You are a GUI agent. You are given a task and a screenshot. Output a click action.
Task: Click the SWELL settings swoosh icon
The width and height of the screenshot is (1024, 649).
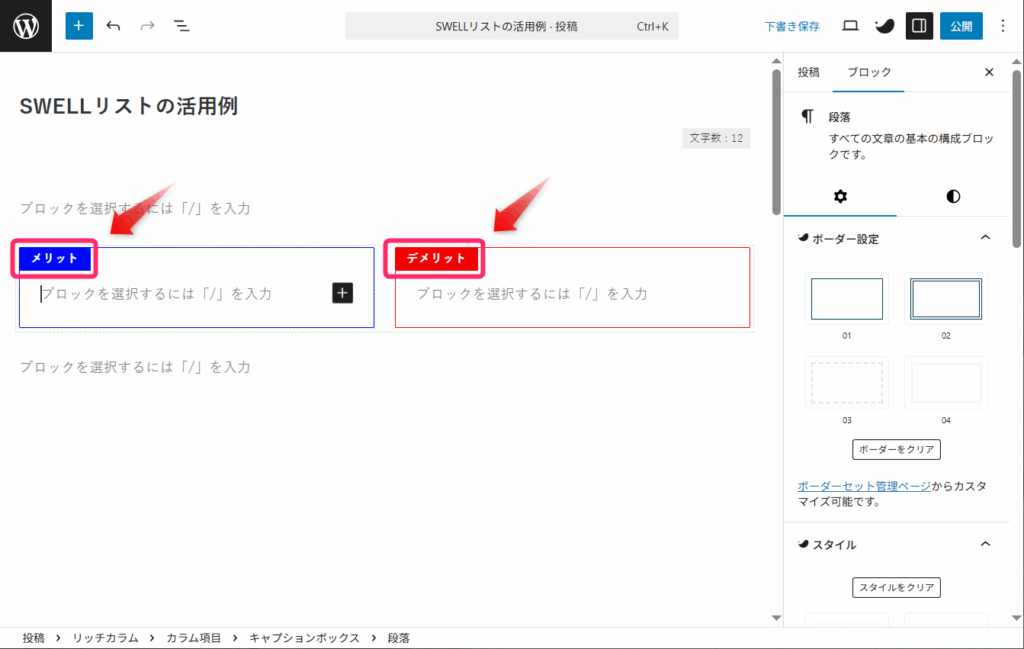[x=885, y=26]
